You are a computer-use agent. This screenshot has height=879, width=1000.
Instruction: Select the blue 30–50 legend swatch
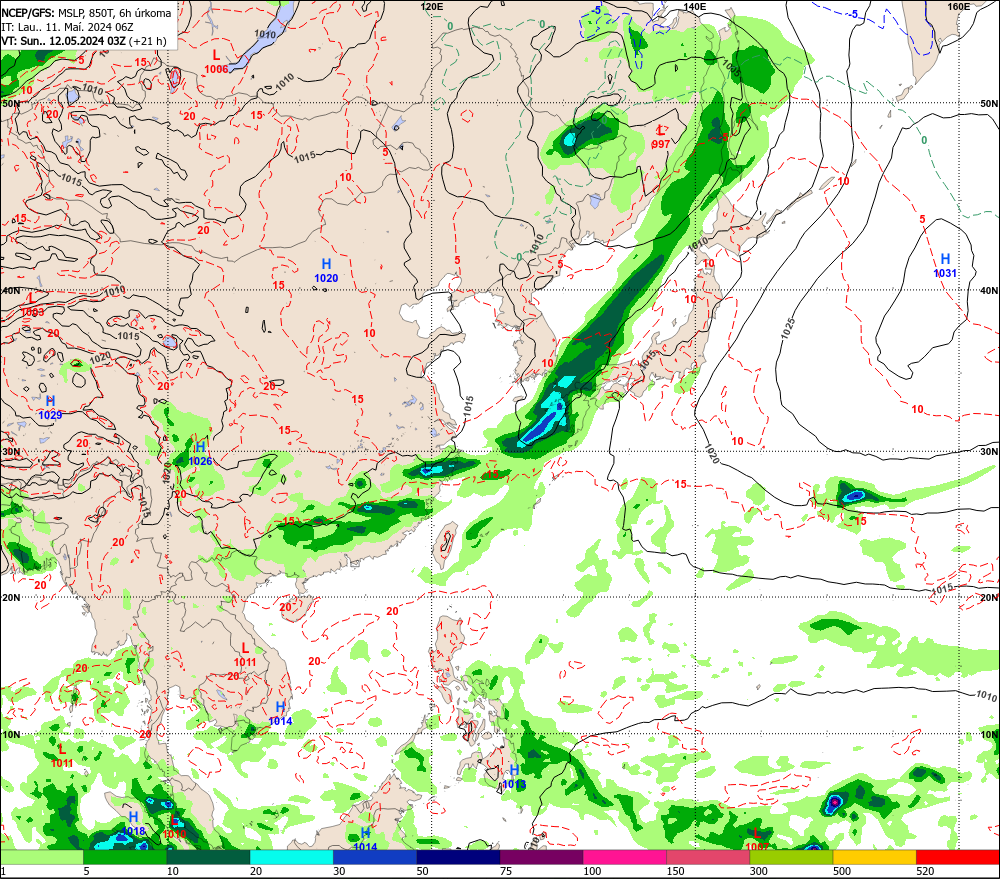[x=375, y=857]
